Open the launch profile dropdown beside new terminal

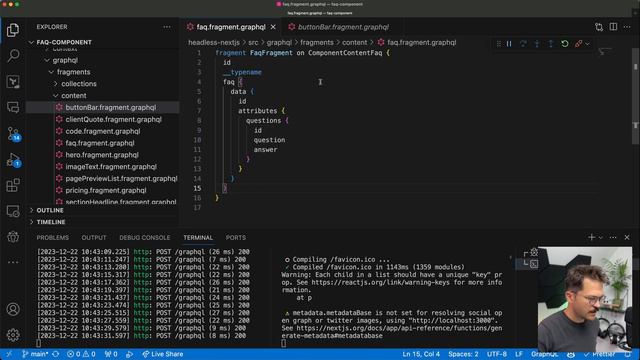pyautogui.click(x=601, y=238)
